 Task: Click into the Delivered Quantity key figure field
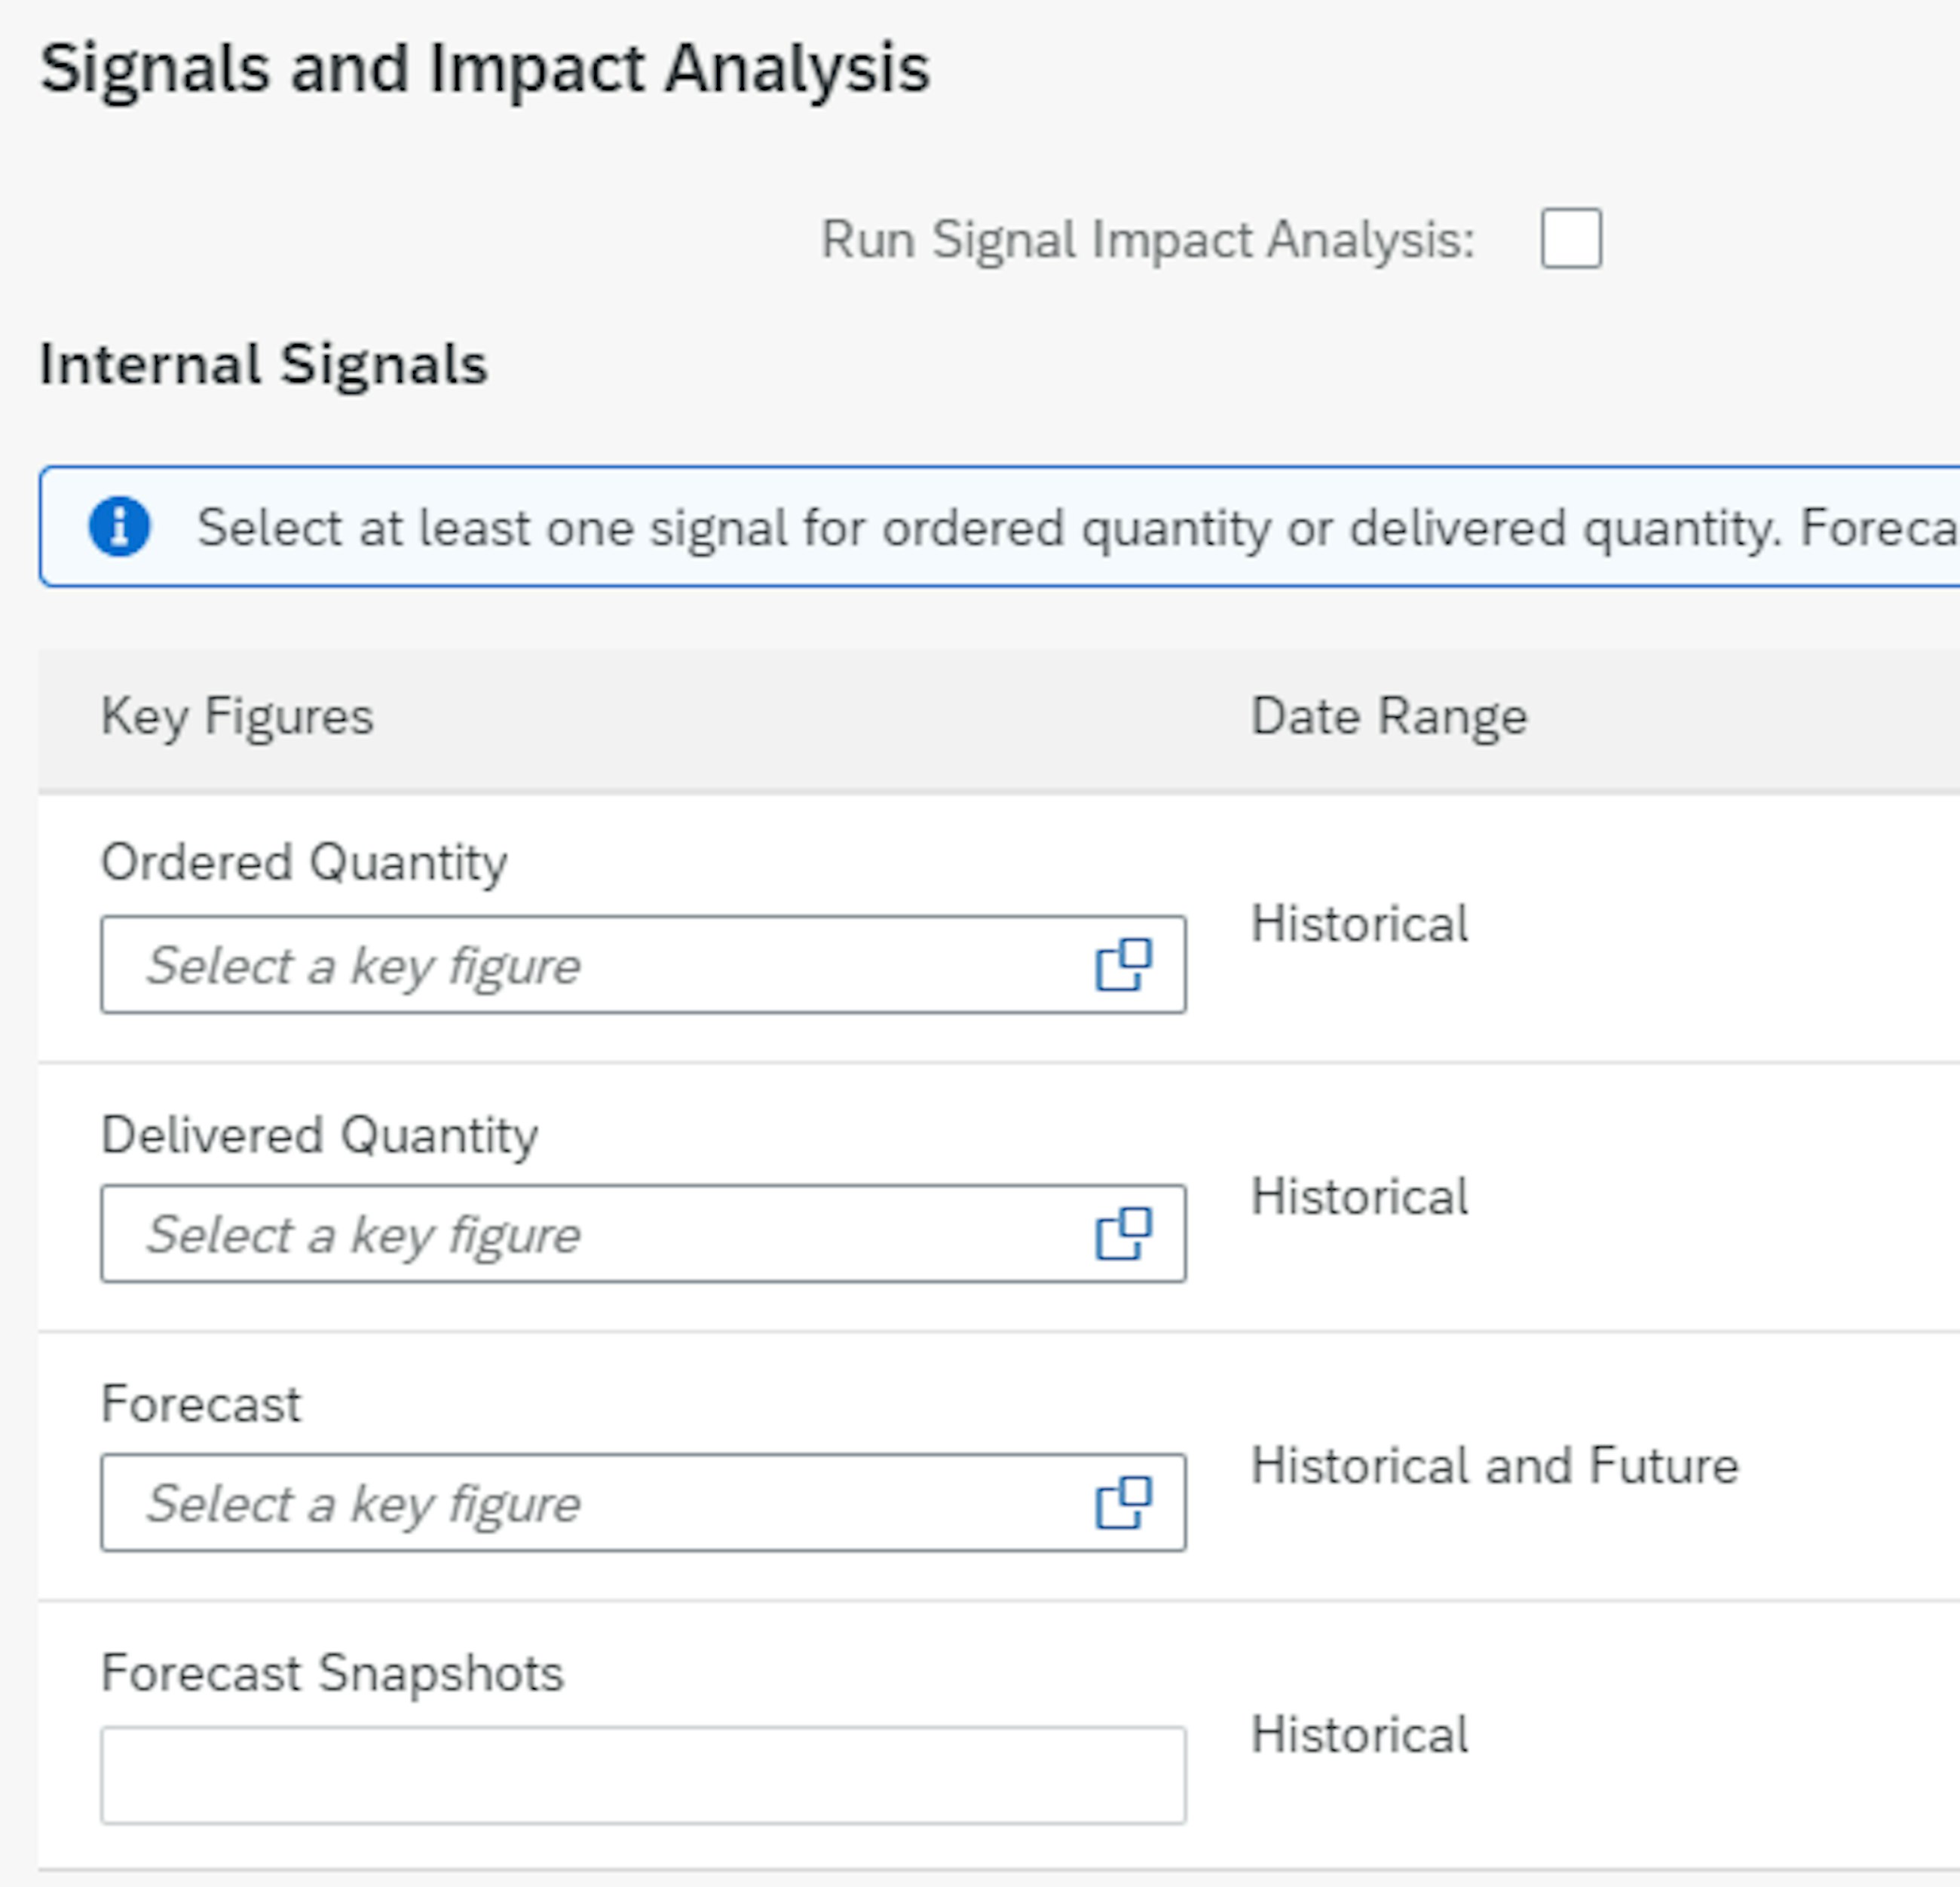coord(590,1234)
